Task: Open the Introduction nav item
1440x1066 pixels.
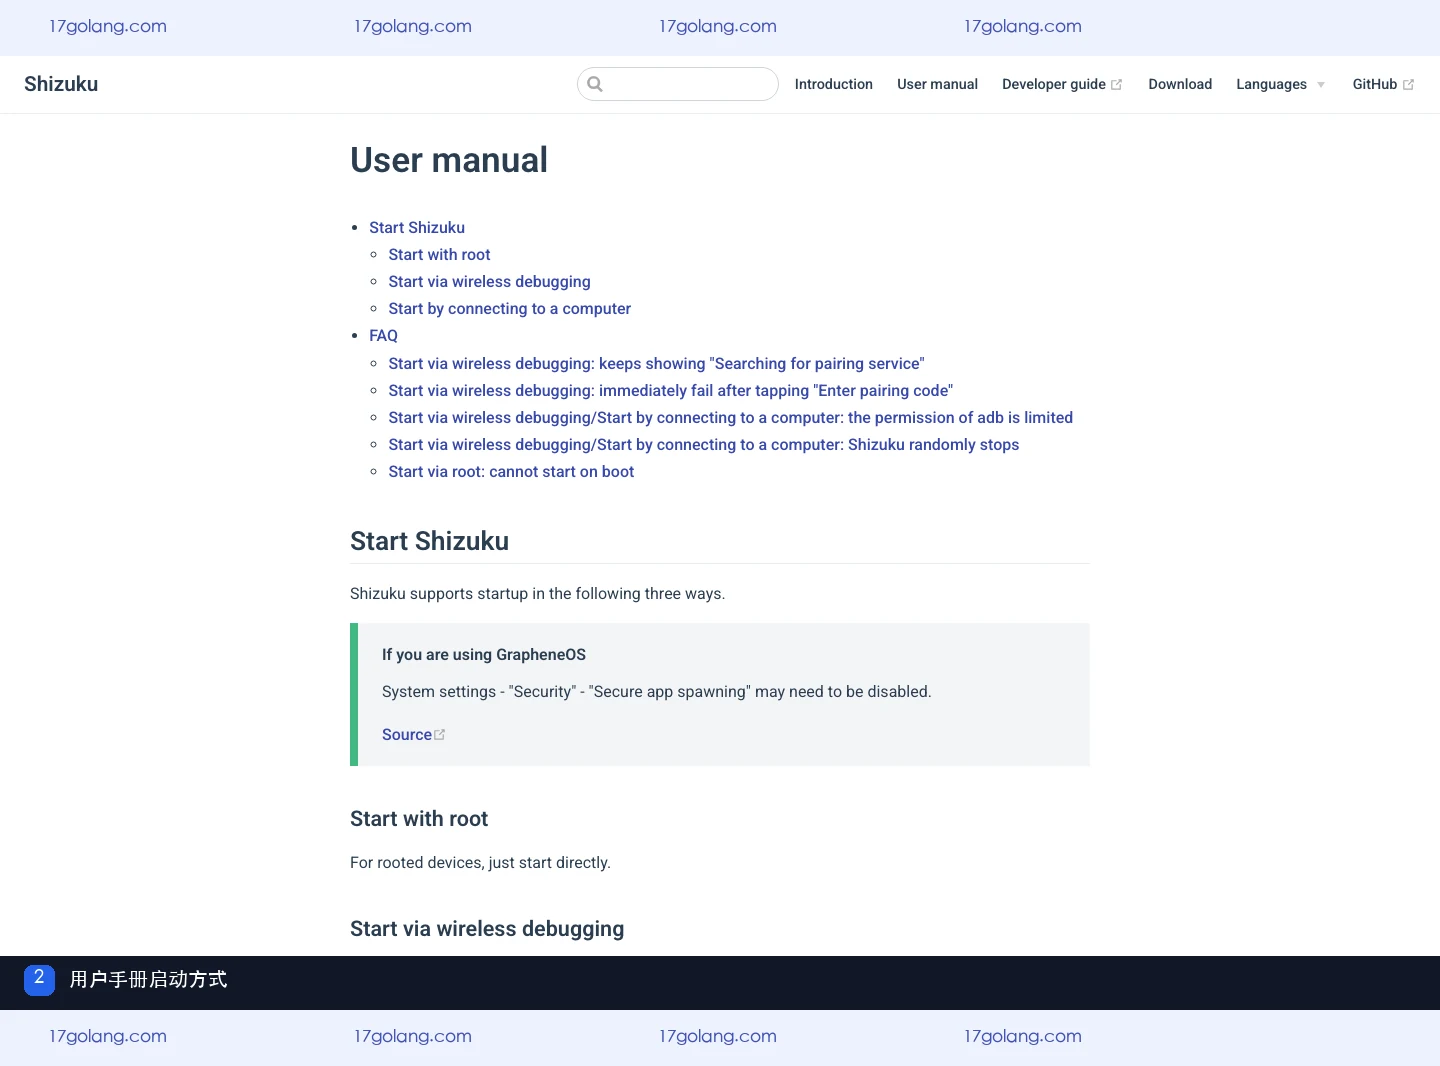Action: coord(834,84)
